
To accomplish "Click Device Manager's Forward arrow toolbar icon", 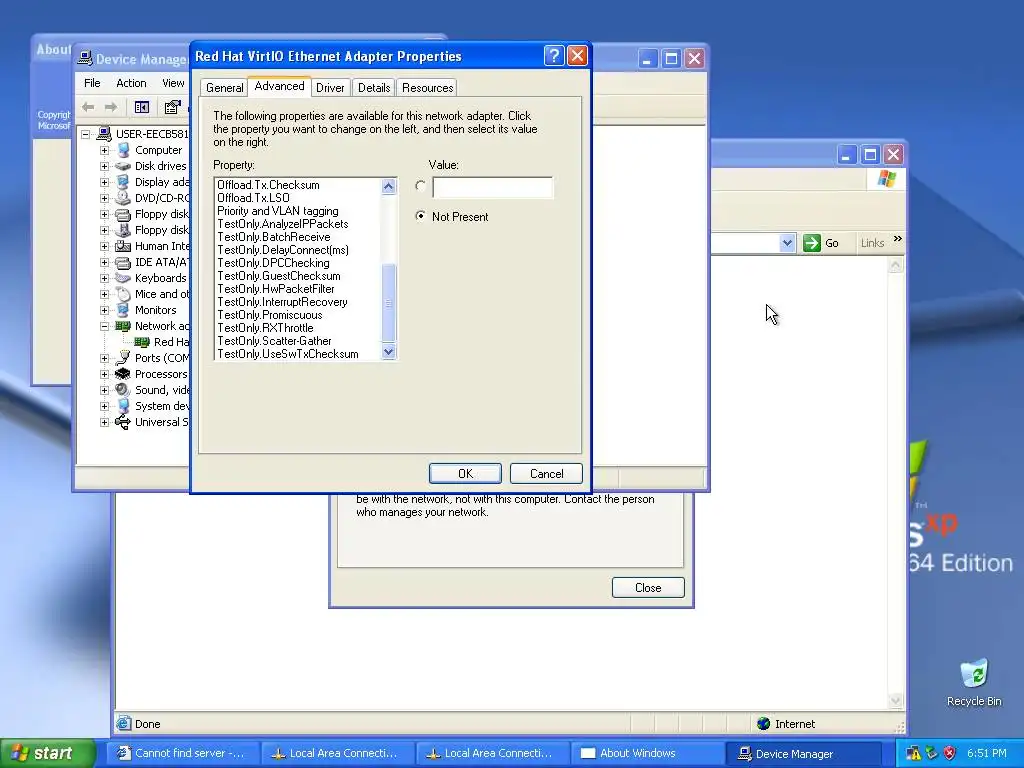I will (x=111, y=107).
